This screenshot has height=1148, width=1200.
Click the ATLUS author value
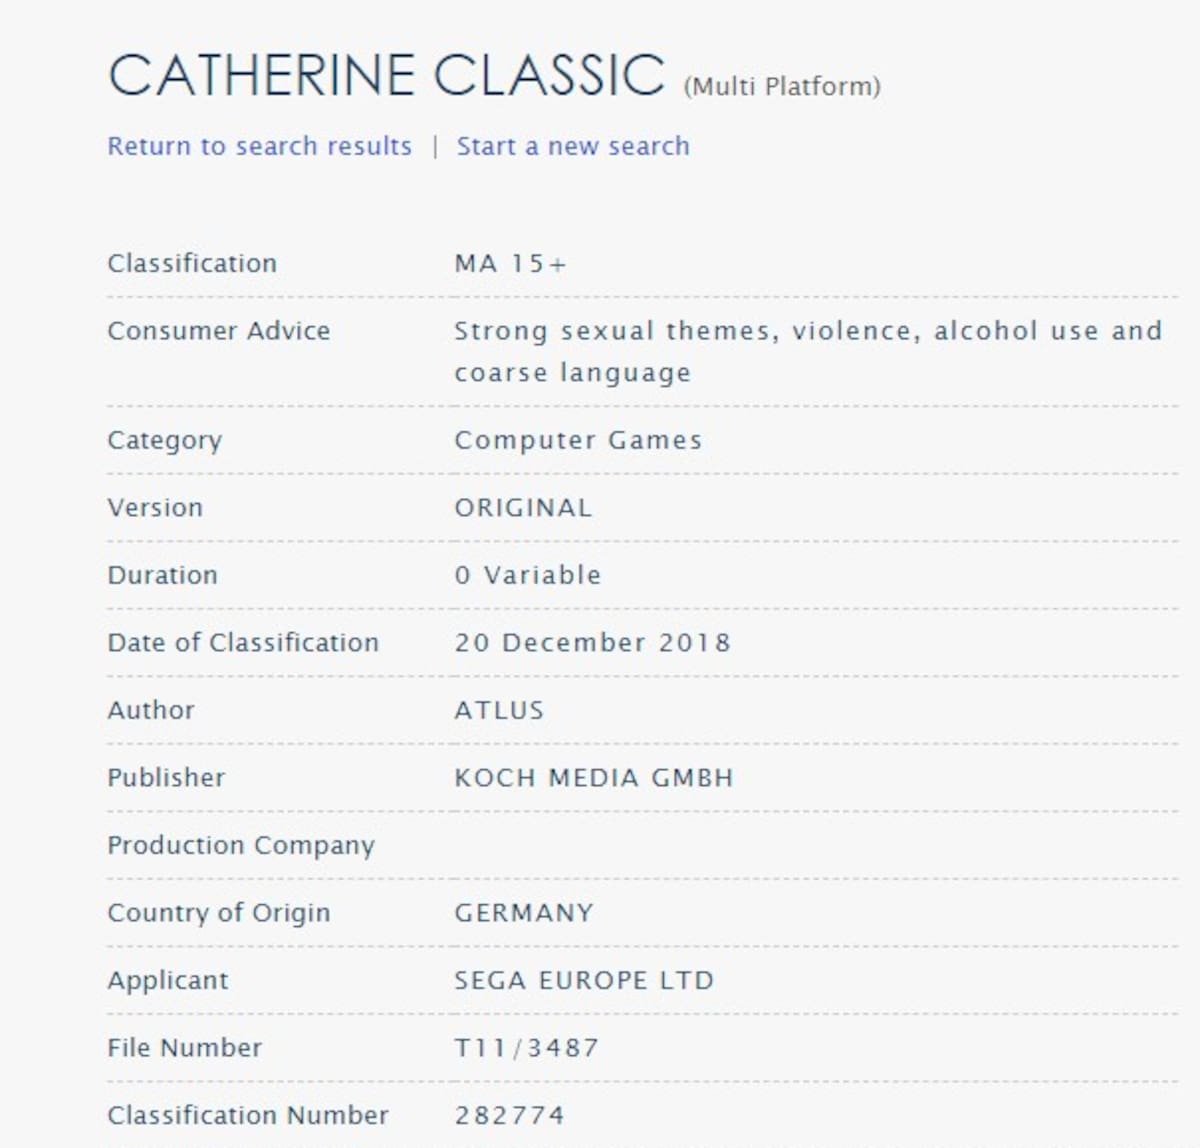(x=499, y=710)
